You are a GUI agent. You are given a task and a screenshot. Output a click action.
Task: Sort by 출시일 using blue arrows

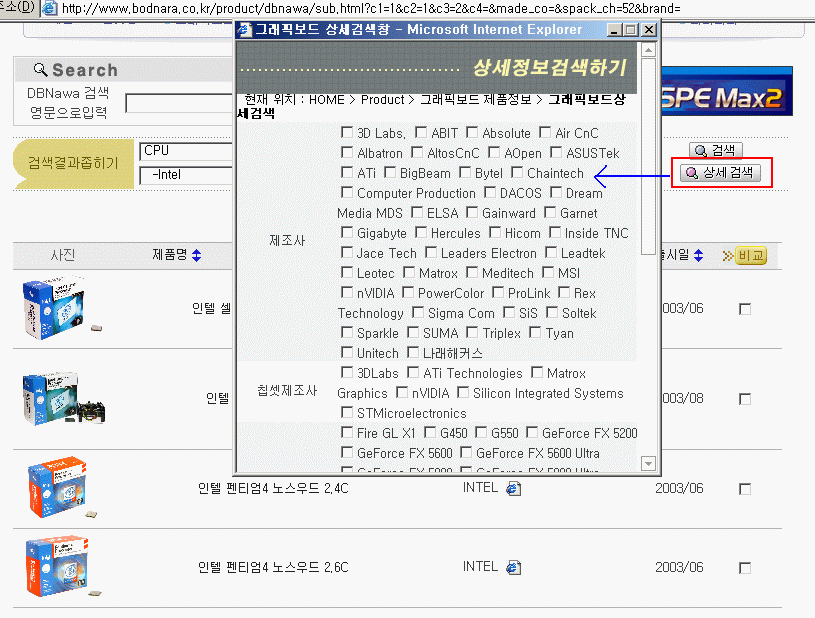coord(699,255)
